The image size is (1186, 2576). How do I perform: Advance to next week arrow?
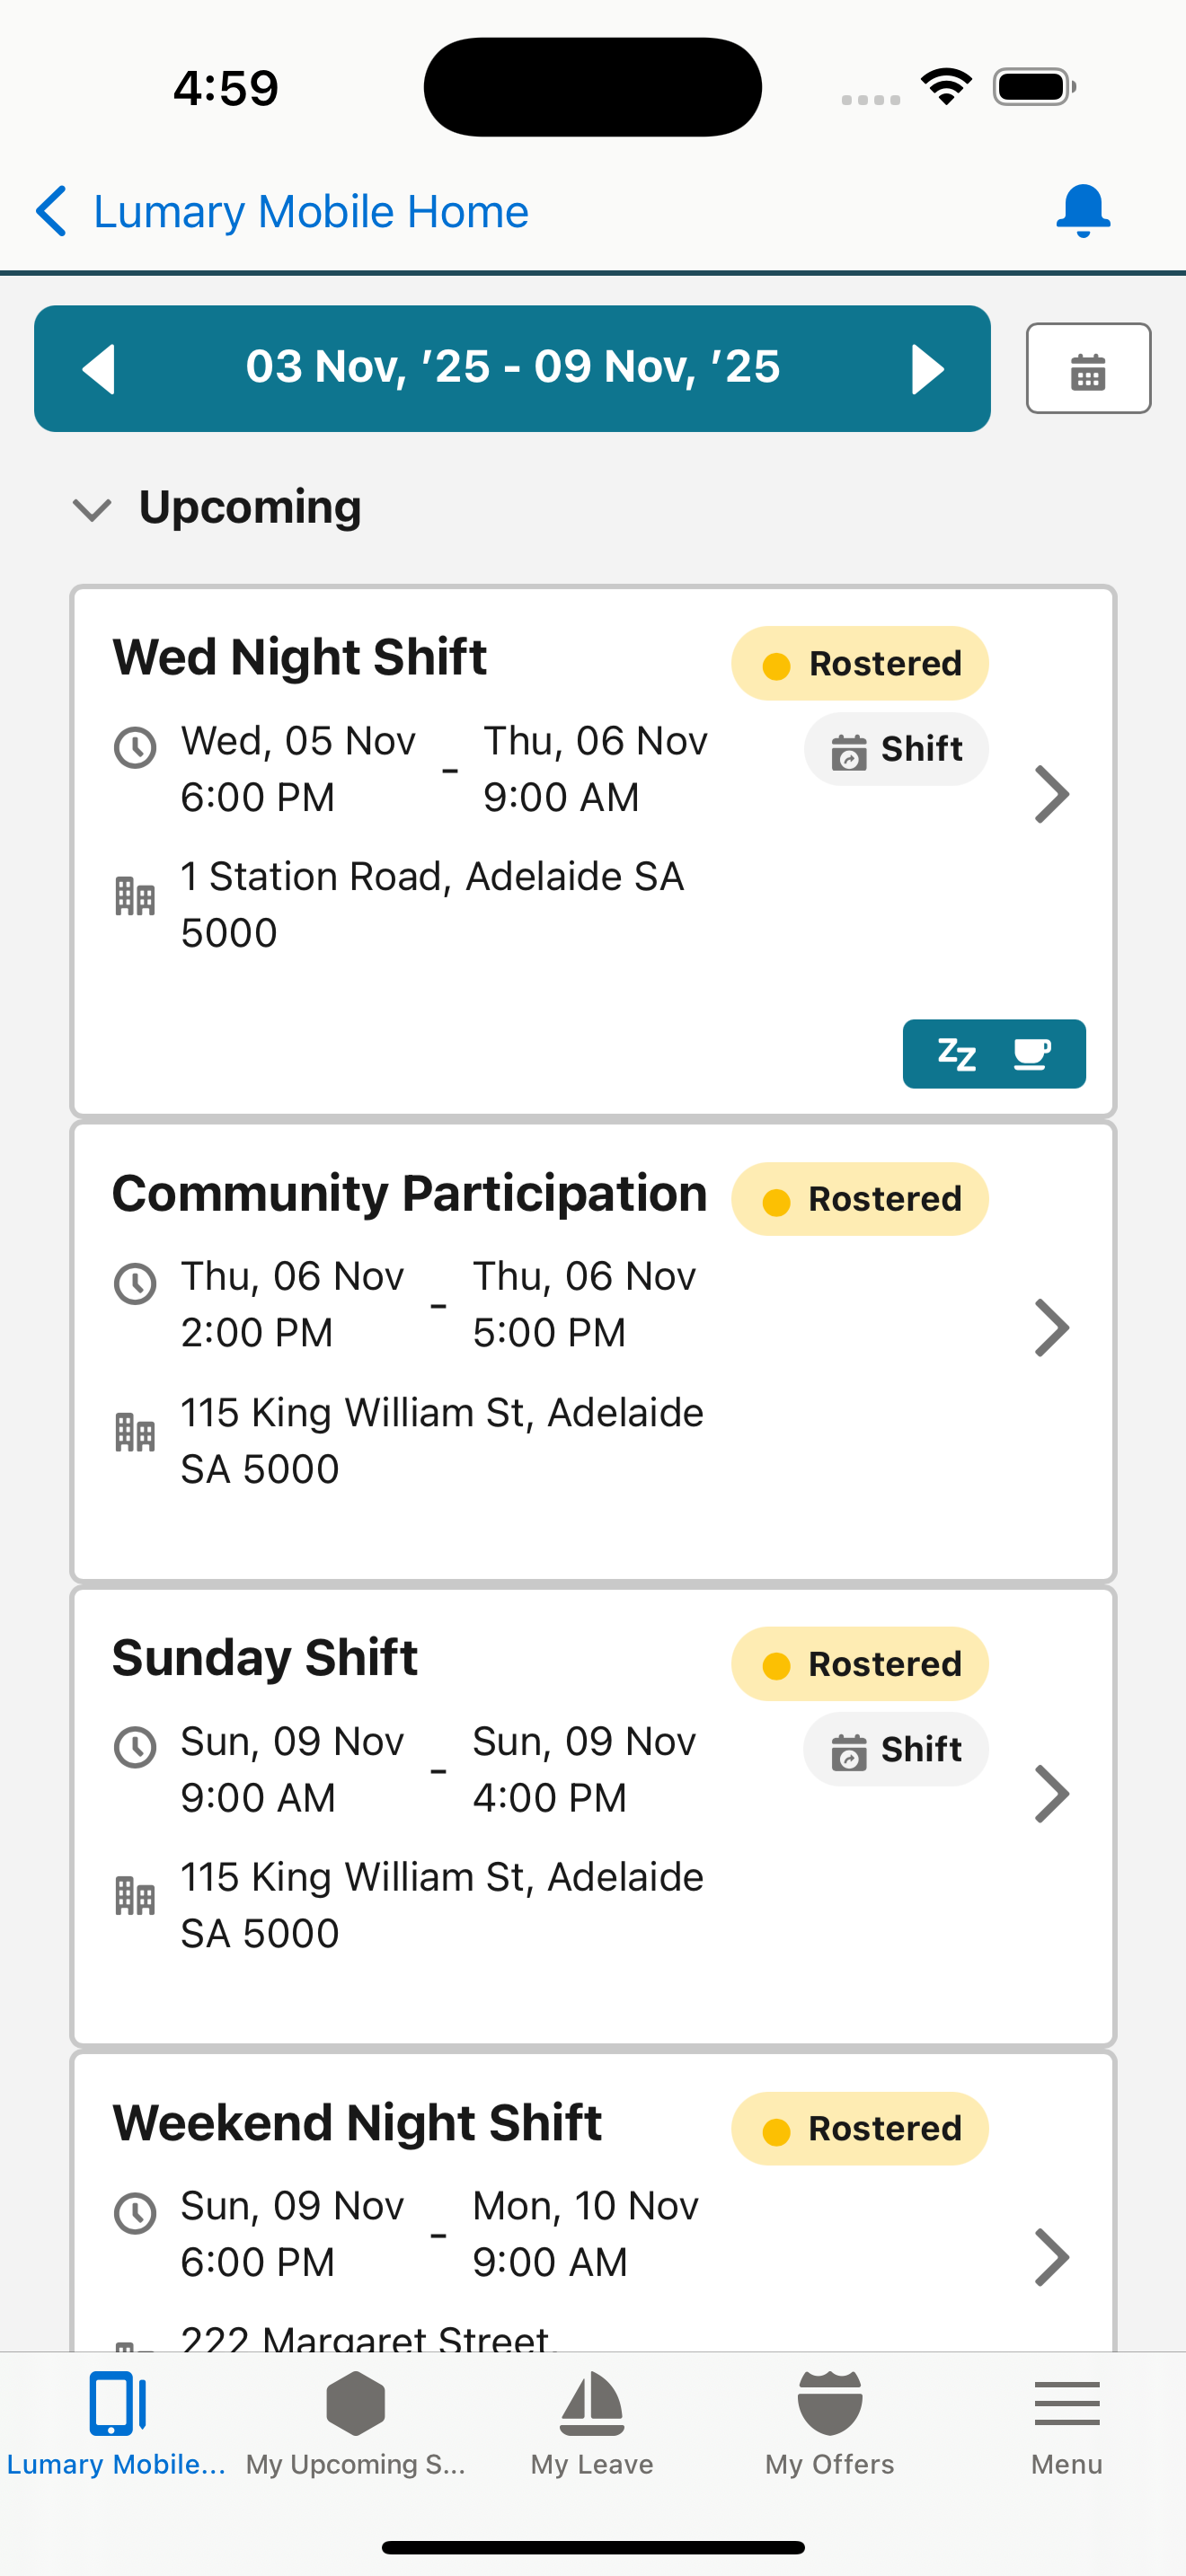[x=927, y=369]
